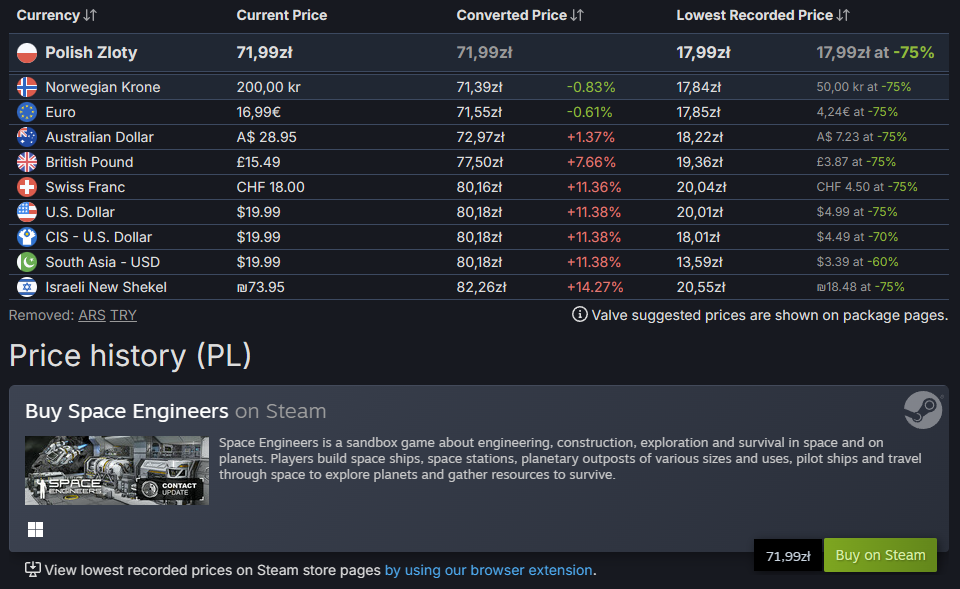Click the British Pound flag icon
This screenshot has width=960, height=589.
(x=27, y=162)
